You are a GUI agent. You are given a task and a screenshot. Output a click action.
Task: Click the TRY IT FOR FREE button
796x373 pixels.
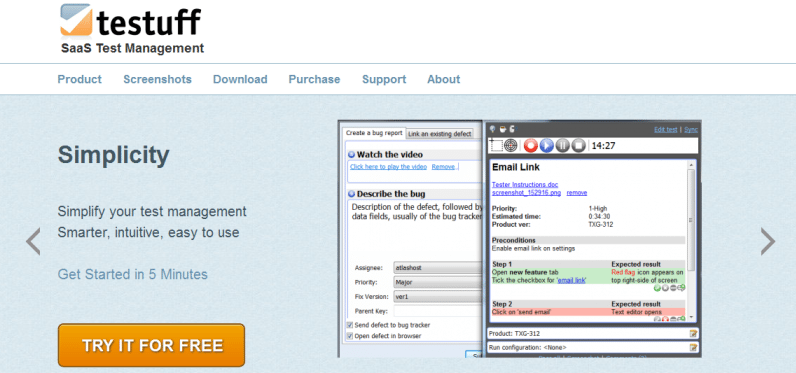[151, 345]
